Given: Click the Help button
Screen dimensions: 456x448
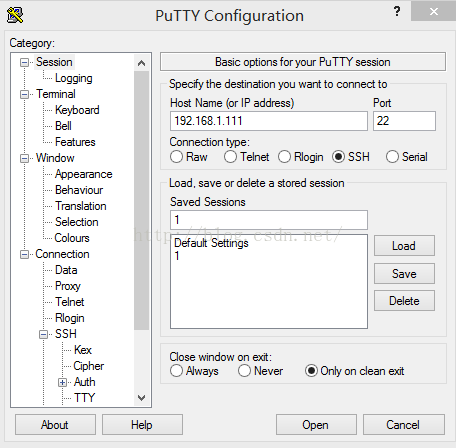Looking at the screenshot, I should point(142,425).
